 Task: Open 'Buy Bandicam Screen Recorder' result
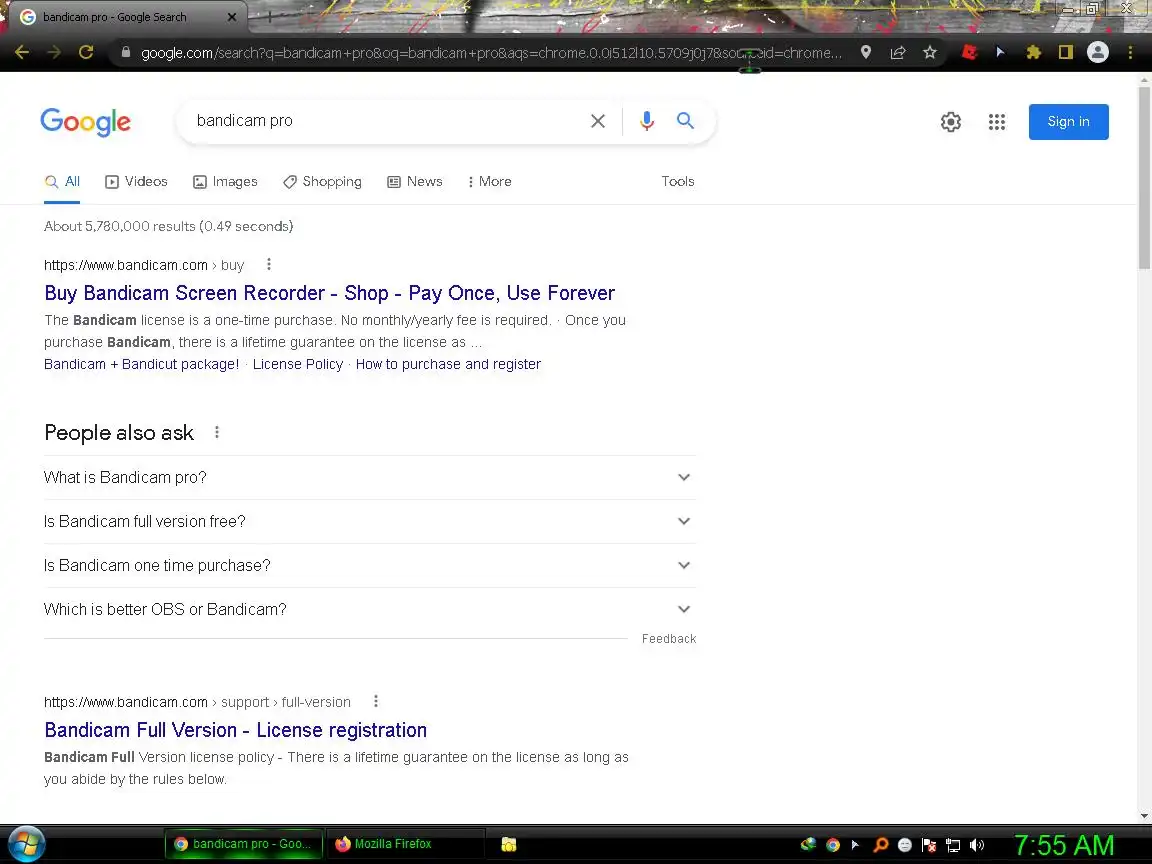[x=329, y=293]
